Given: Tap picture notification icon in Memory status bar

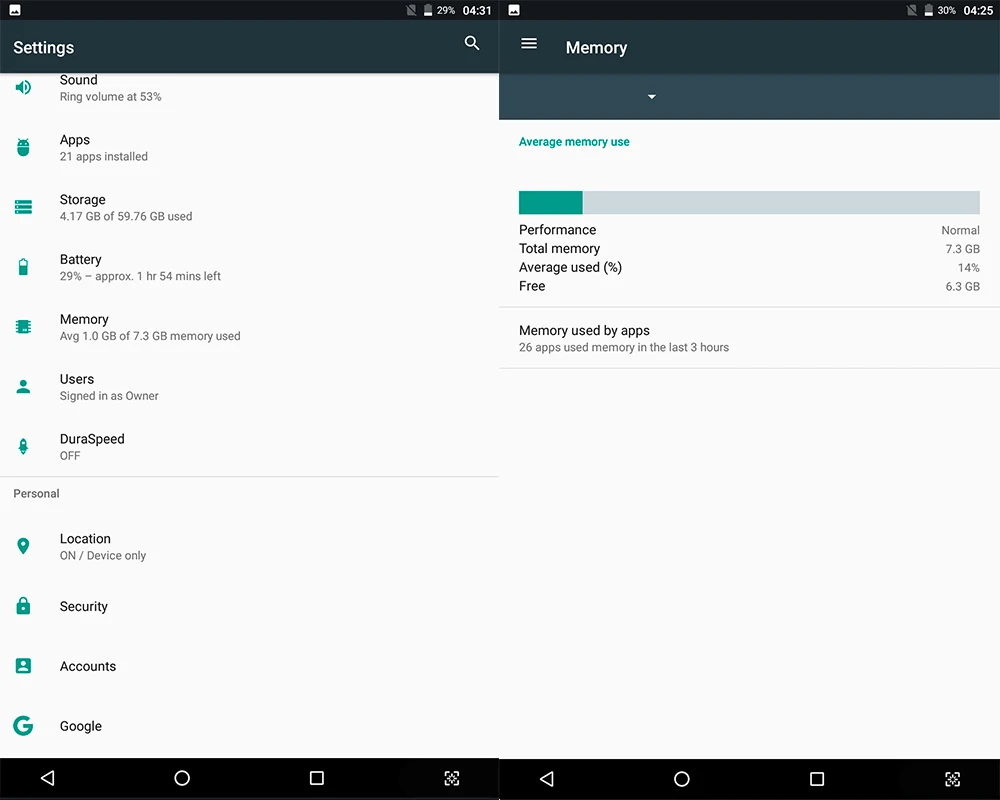Looking at the screenshot, I should coord(514,10).
